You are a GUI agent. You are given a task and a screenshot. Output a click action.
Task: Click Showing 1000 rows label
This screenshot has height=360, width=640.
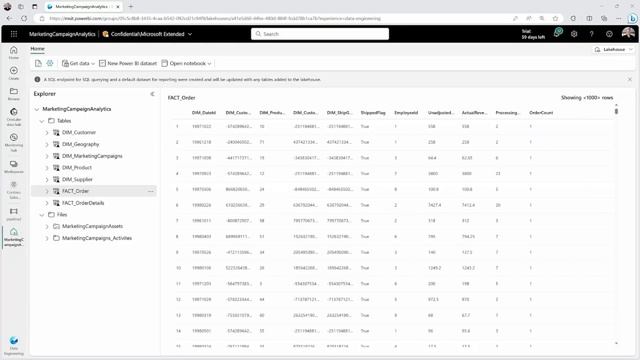tap(587, 98)
